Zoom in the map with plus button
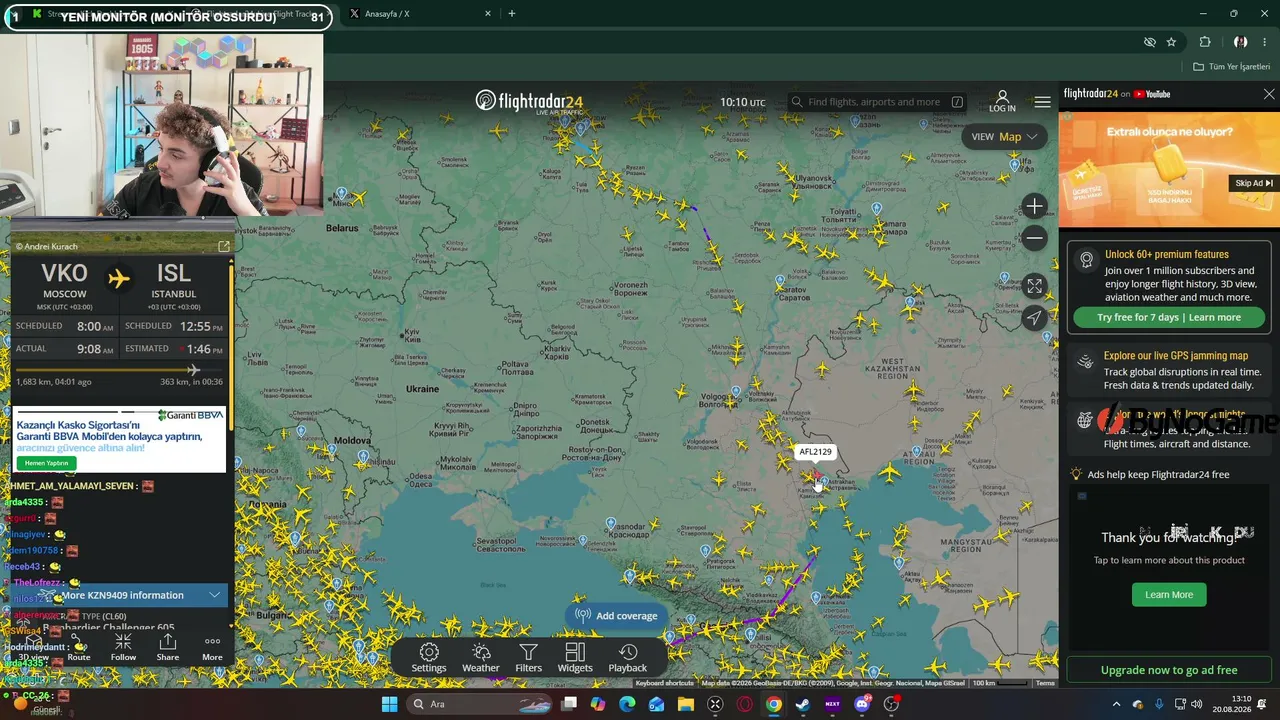Screen dimensions: 1280x720 (1034, 207)
